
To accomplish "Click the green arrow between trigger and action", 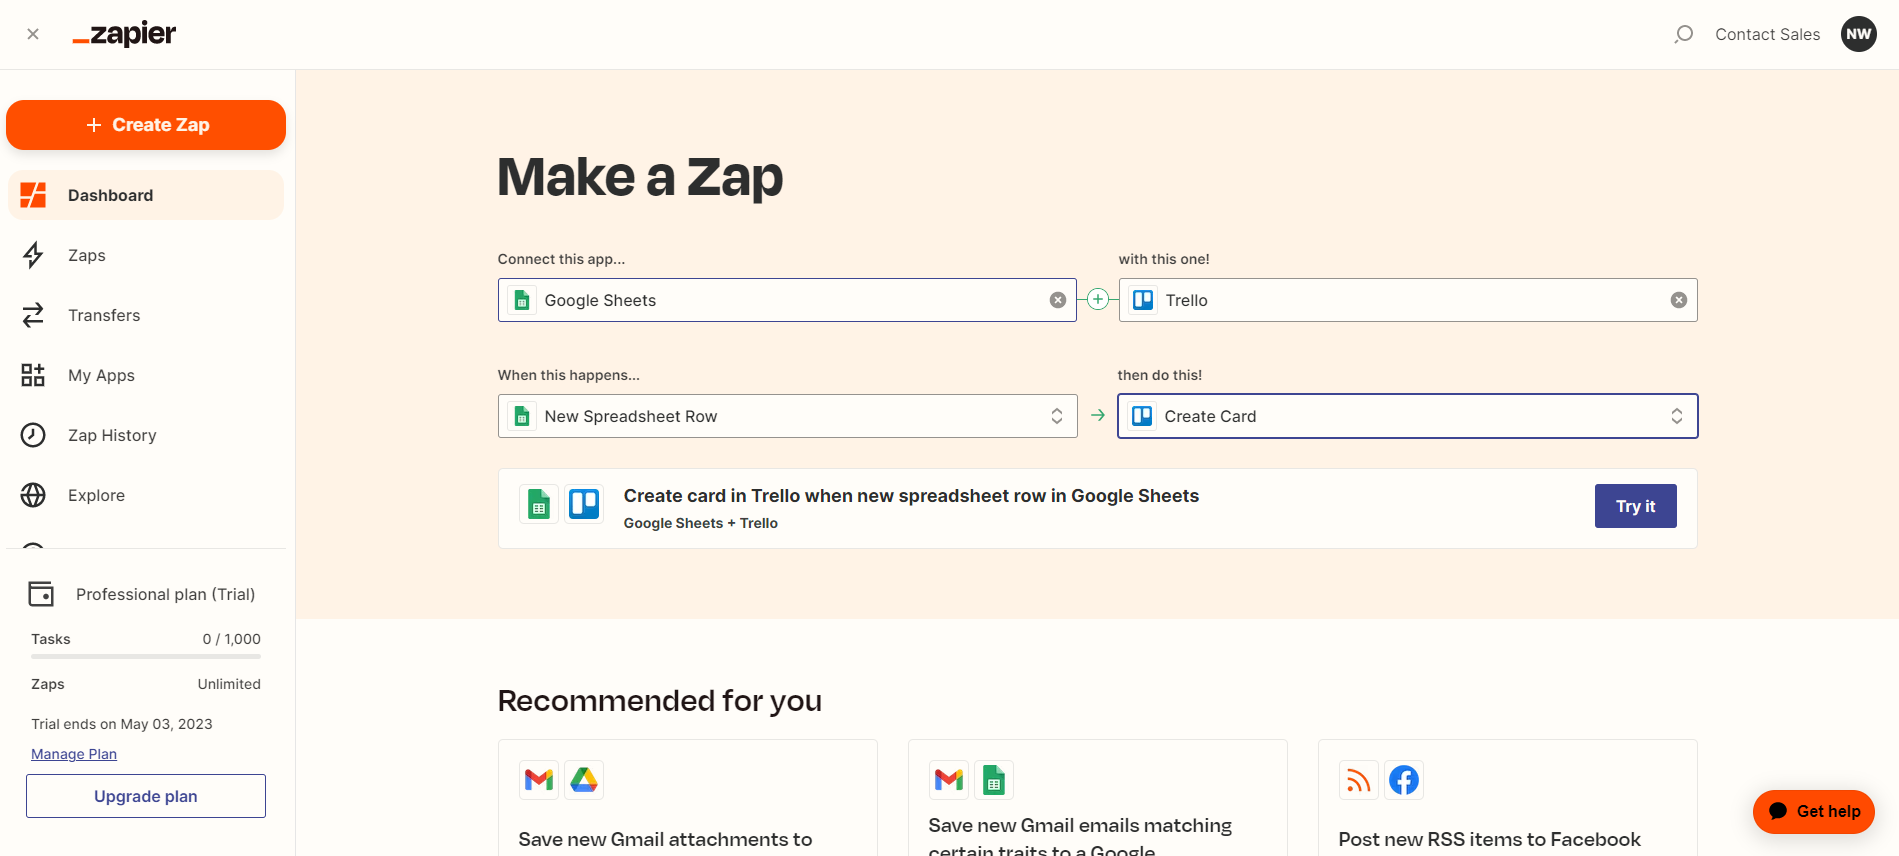I will [x=1098, y=415].
